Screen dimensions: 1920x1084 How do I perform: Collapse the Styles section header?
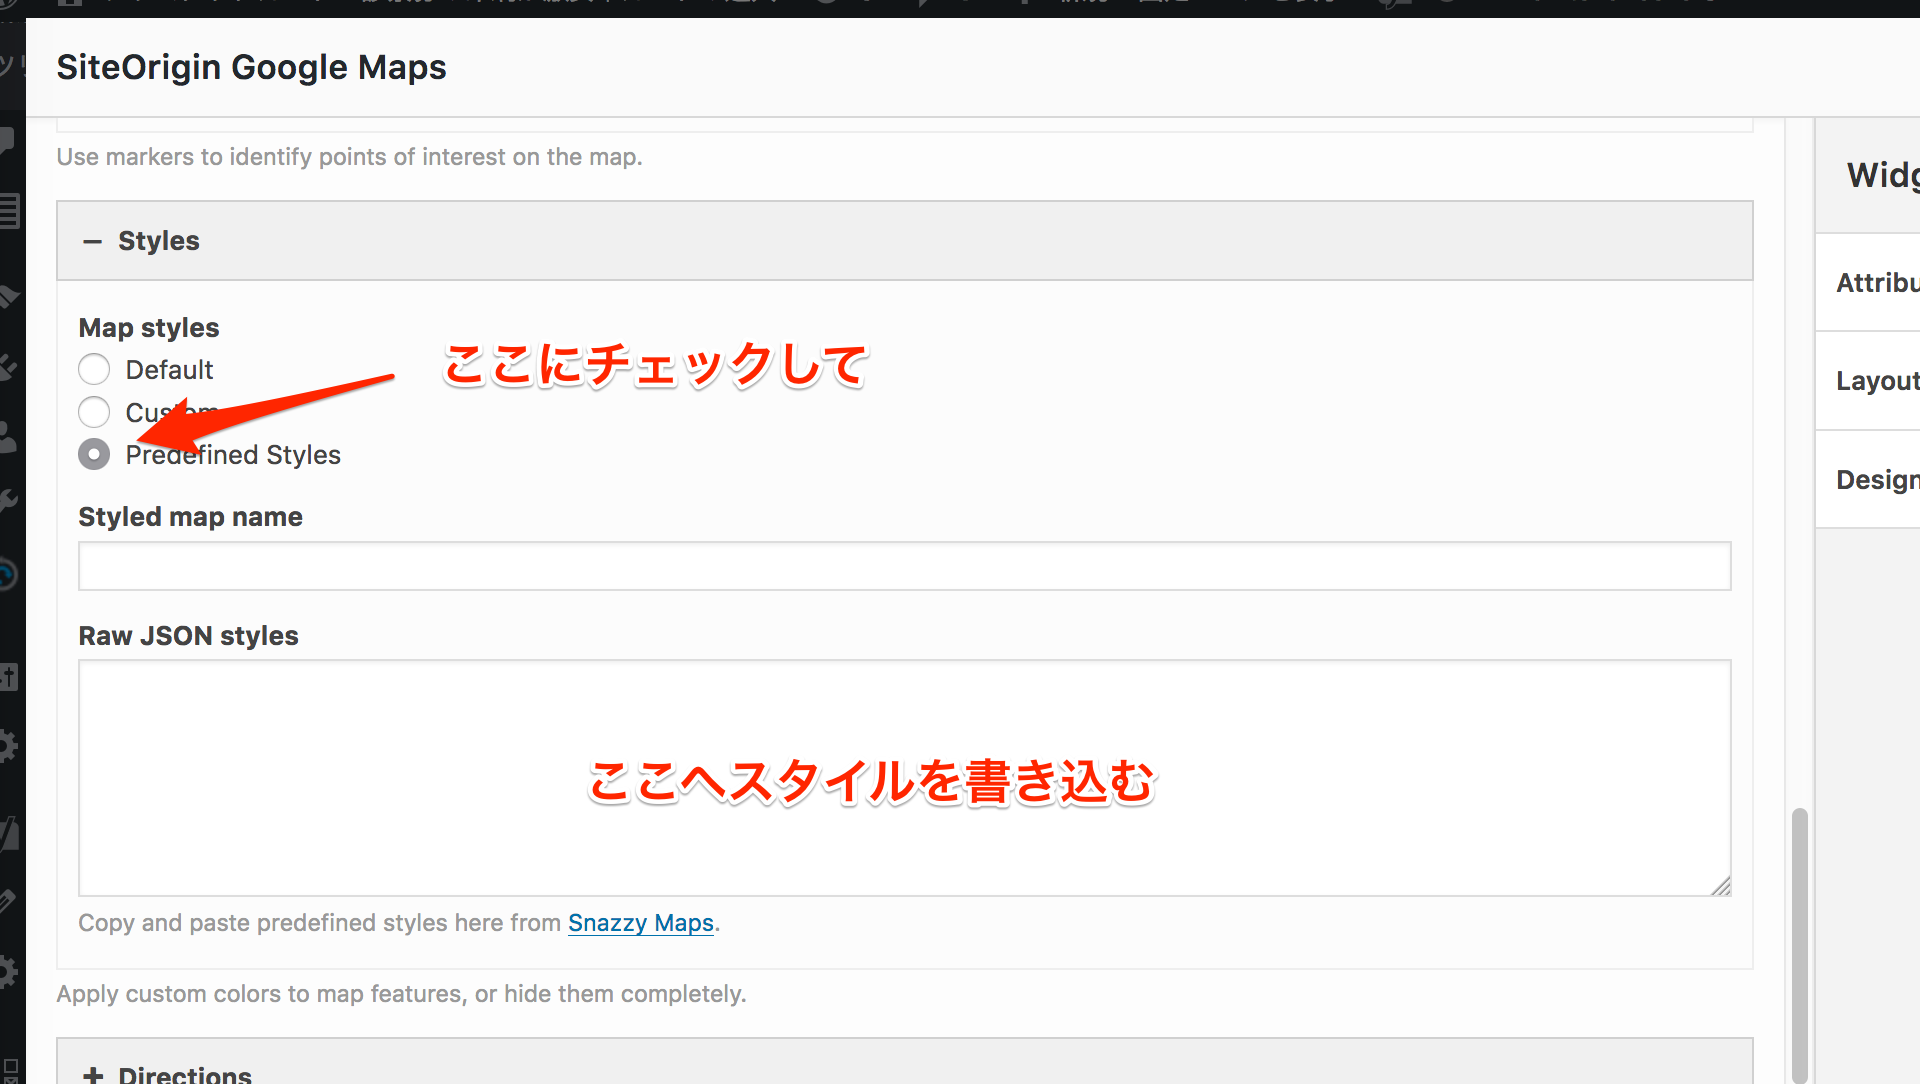(904, 241)
